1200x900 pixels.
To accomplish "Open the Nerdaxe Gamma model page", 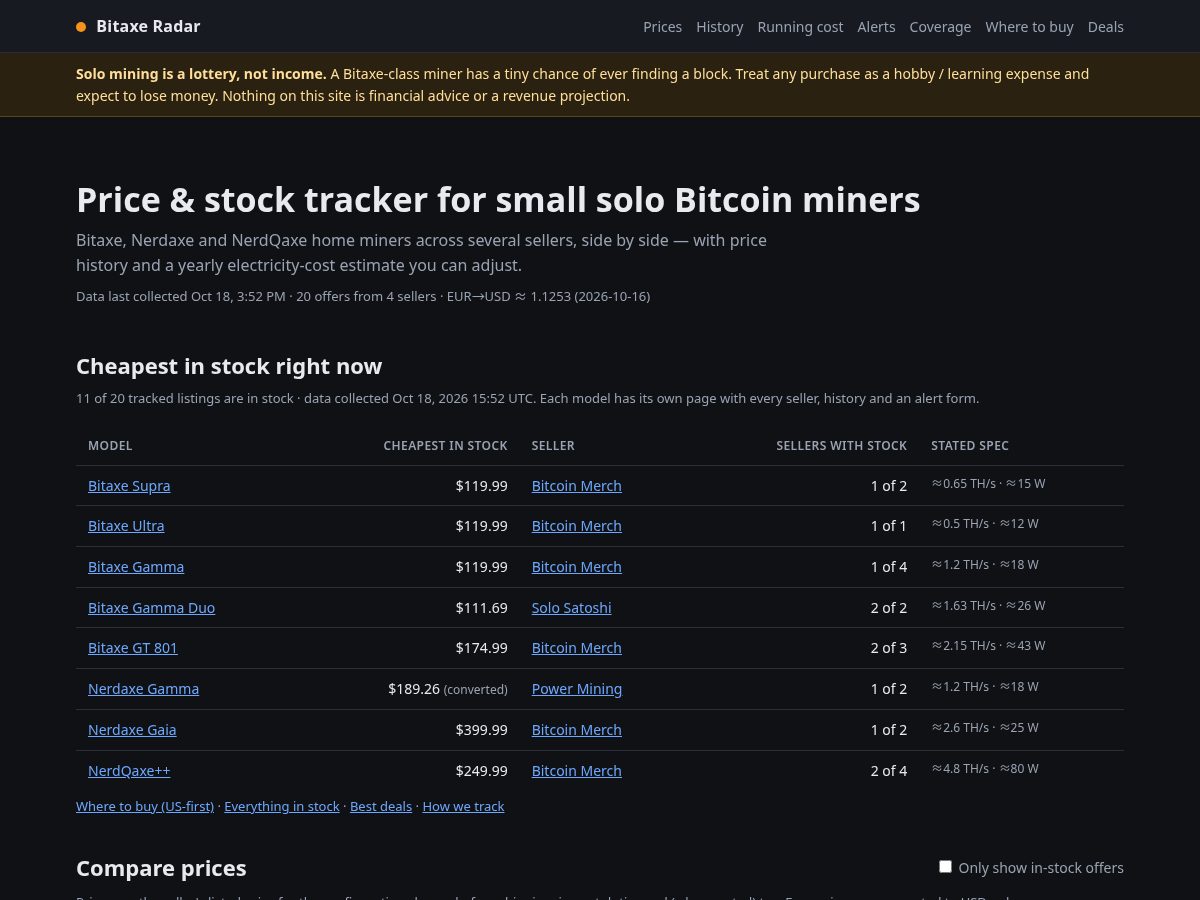I will tap(143, 689).
